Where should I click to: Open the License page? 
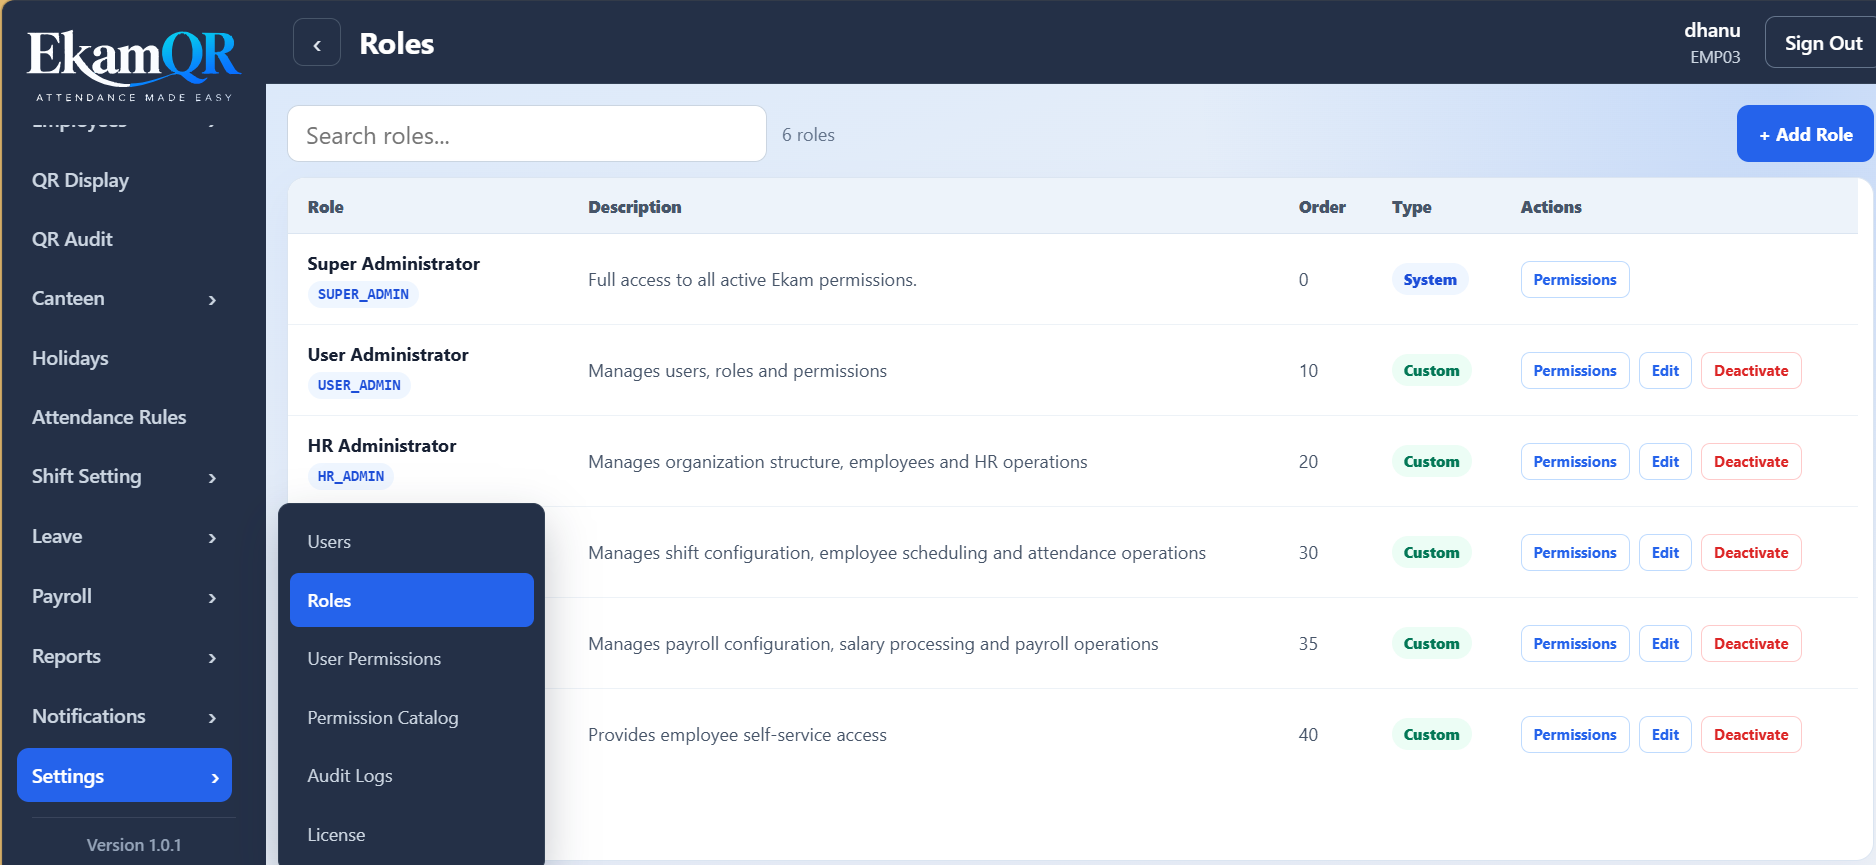(411, 835)
